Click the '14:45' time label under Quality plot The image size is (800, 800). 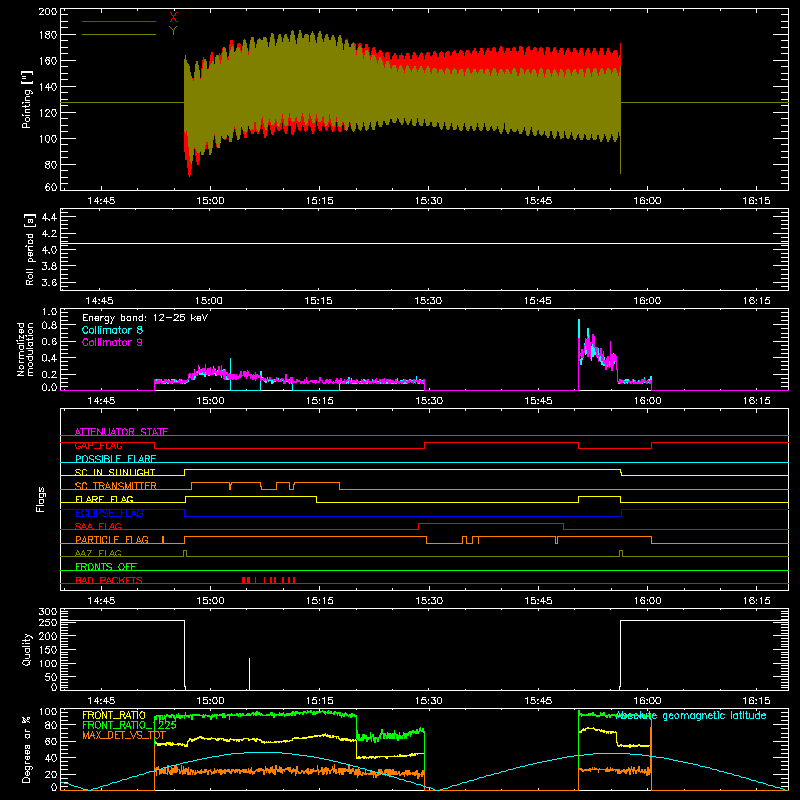tap(101, 701)
